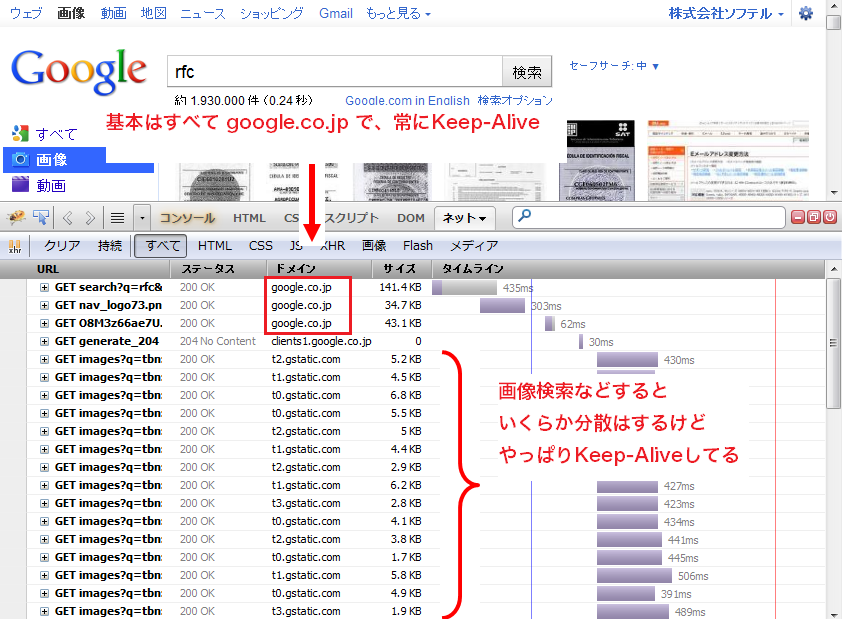
Task: Open the Google settings gear icon
Action: (805, 13)
